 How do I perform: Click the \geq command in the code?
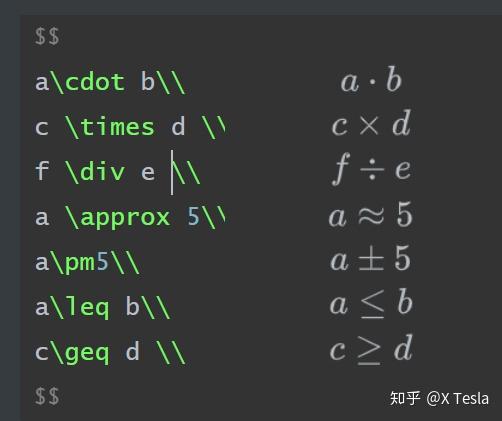(80, 352)
